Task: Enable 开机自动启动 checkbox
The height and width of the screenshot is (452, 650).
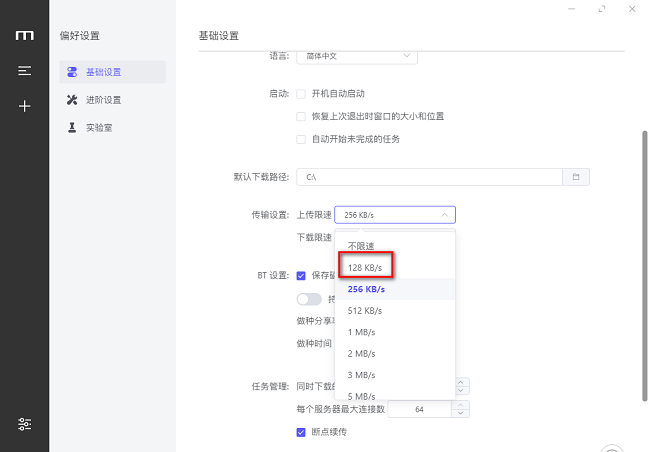Action: pyautogui.click(x=301, y=94)
